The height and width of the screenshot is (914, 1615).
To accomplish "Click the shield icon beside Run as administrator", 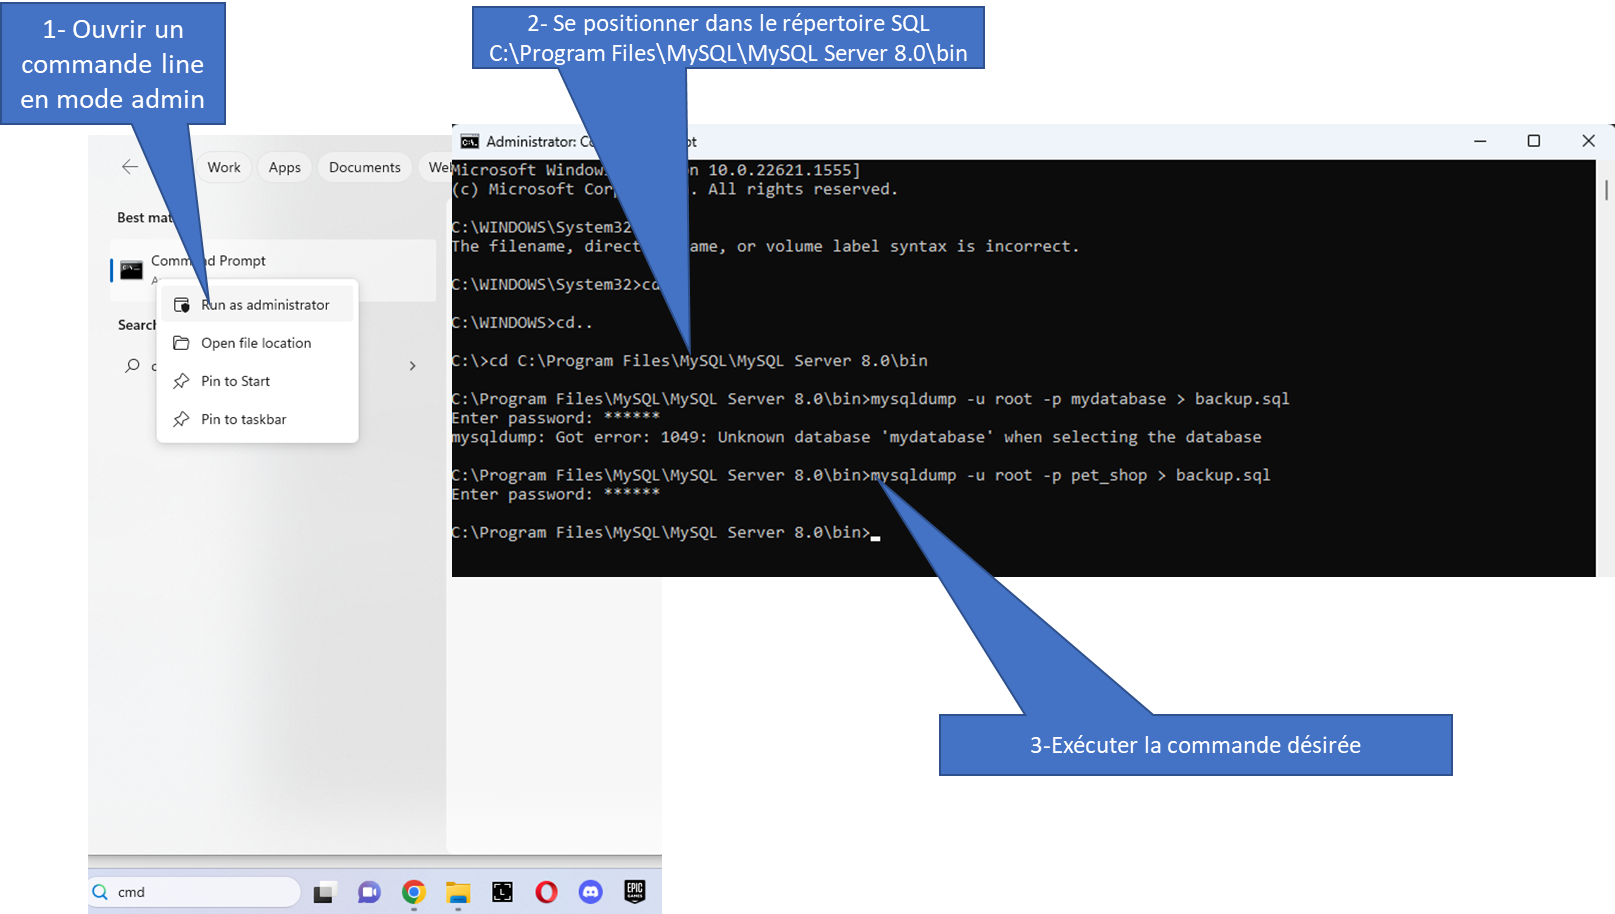I will pyautogui.click(x=181, y=305).
